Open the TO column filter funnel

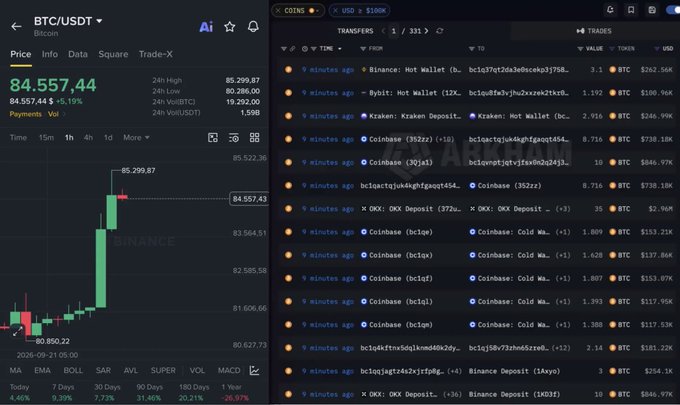(471, 49)
